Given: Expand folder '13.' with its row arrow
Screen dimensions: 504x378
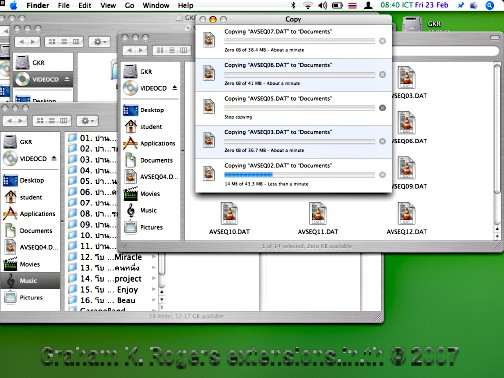Looking at the screenshot, I should tap(154, 268).
